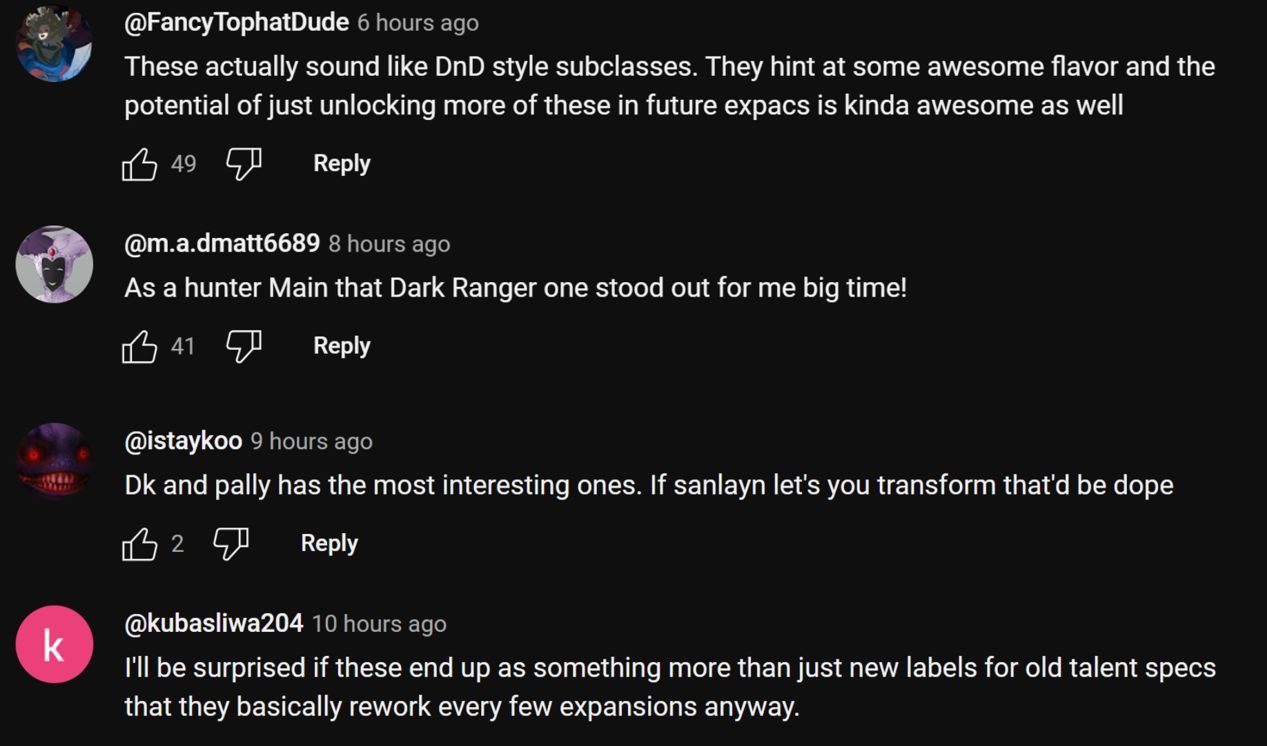Open @FancyTophatDude's channel via username
The height and width of the screenshot is (746, 1267).
[x=236, y=22]
